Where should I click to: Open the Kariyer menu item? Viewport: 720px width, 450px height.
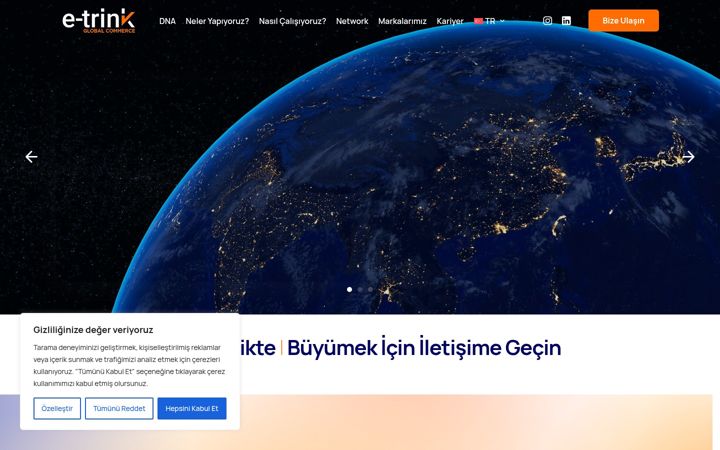pyautogui.click(x=450, y=21)
